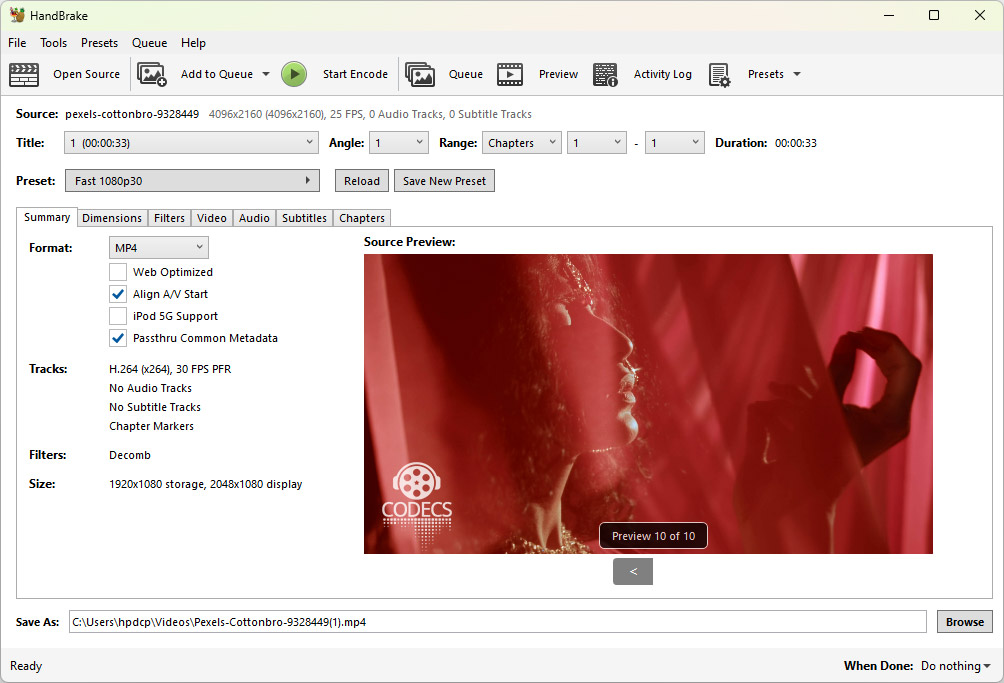Open the File menu
This screenshot has height=683, width=1004.
[17, 43]
